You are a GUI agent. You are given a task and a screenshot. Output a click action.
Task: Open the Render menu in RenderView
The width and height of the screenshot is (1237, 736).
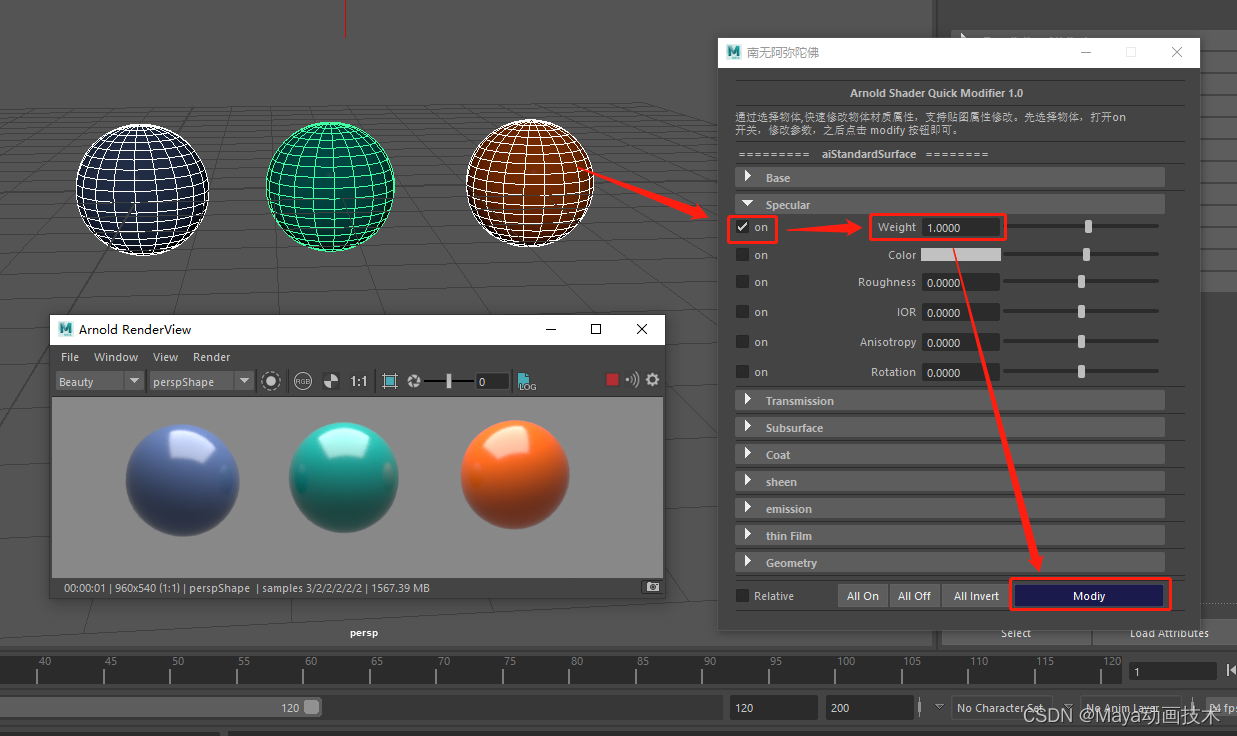[211, 357]
